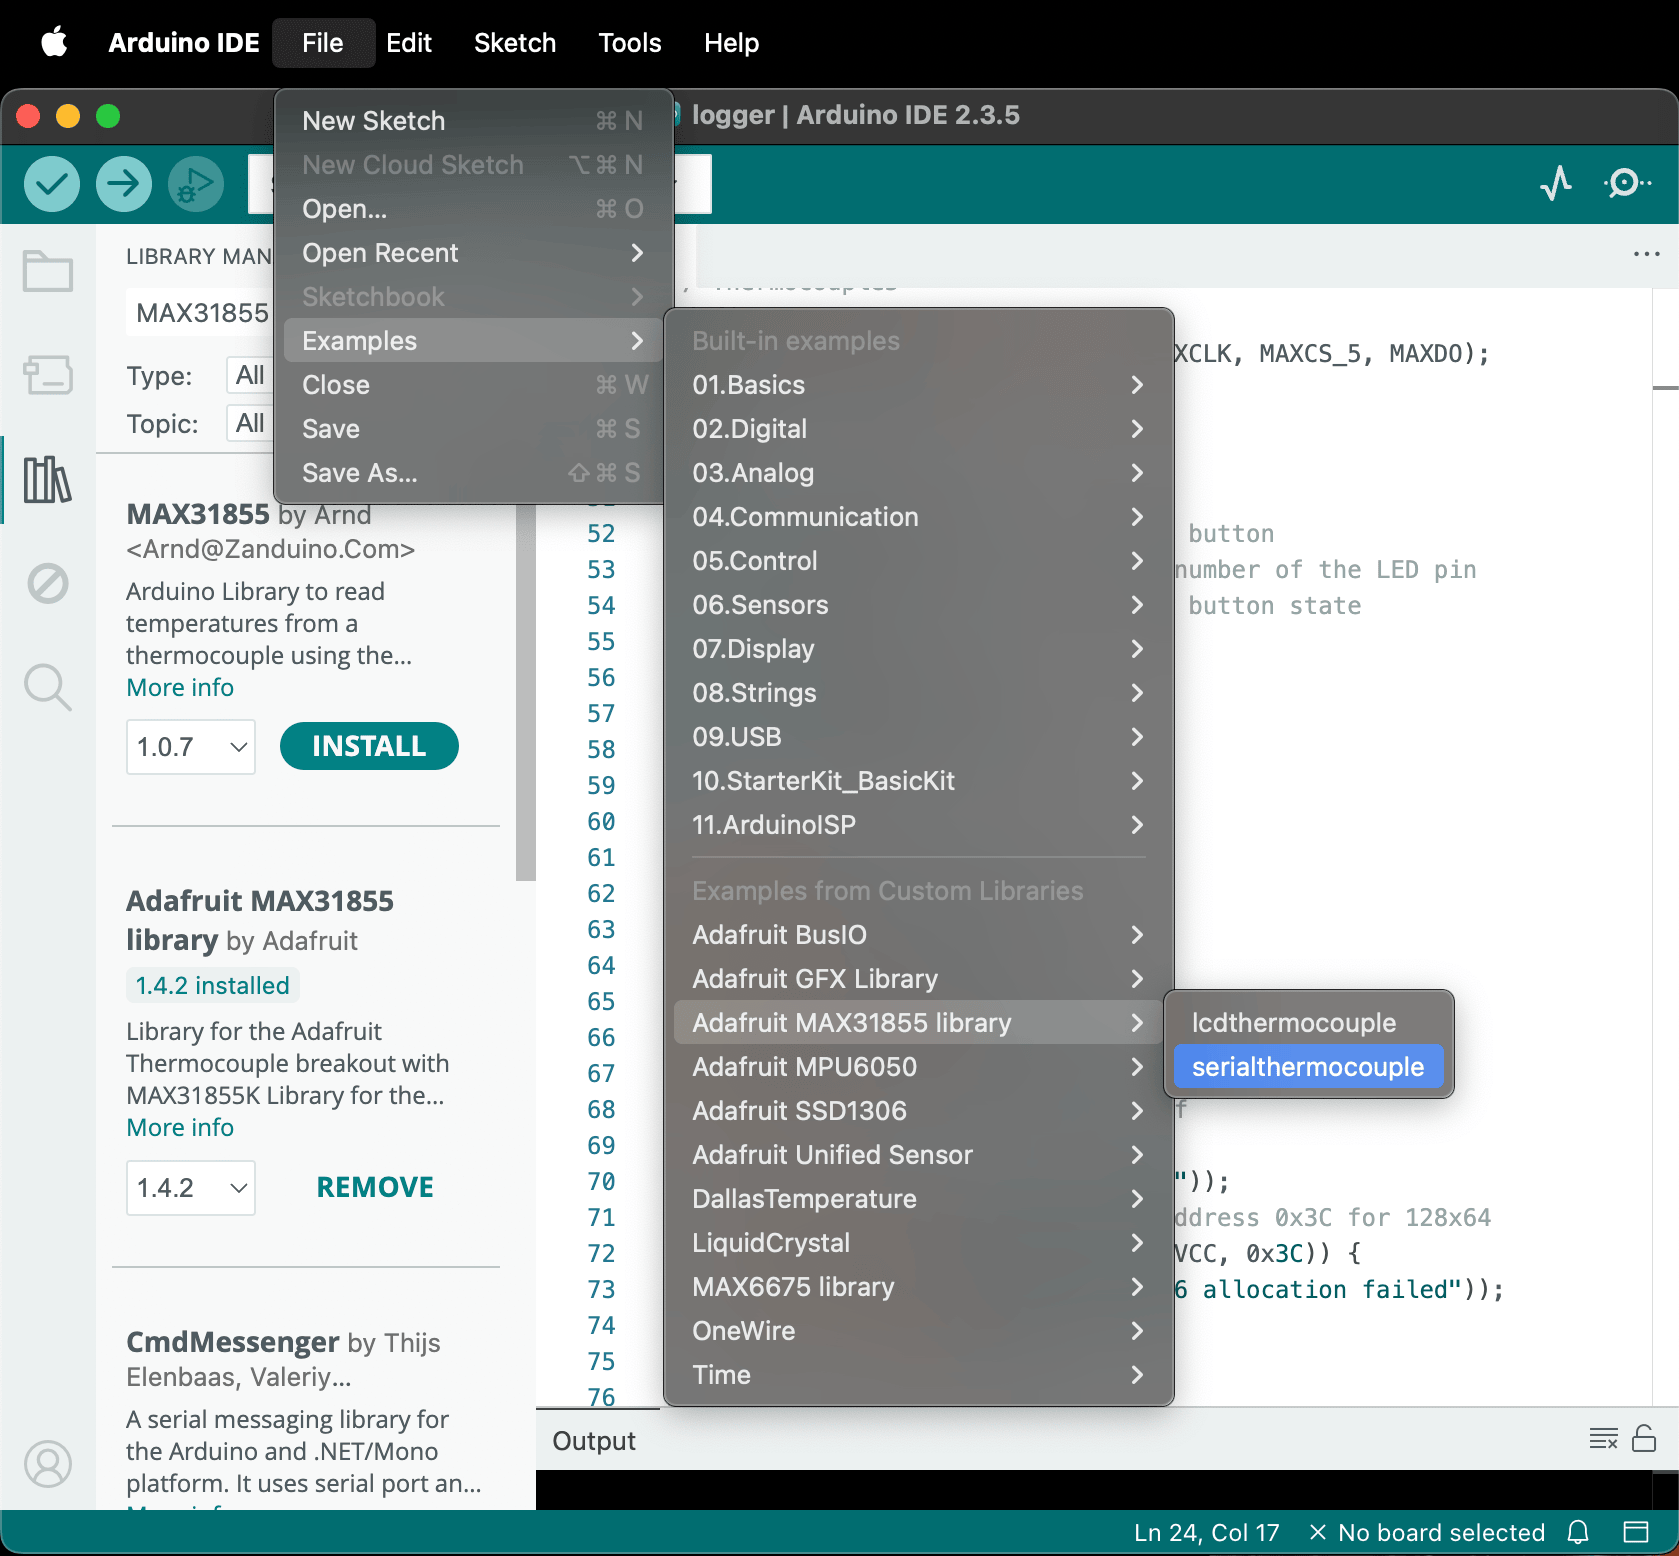
Task: Expand the 04.Communication examples submenu
Action: (918, 517)
